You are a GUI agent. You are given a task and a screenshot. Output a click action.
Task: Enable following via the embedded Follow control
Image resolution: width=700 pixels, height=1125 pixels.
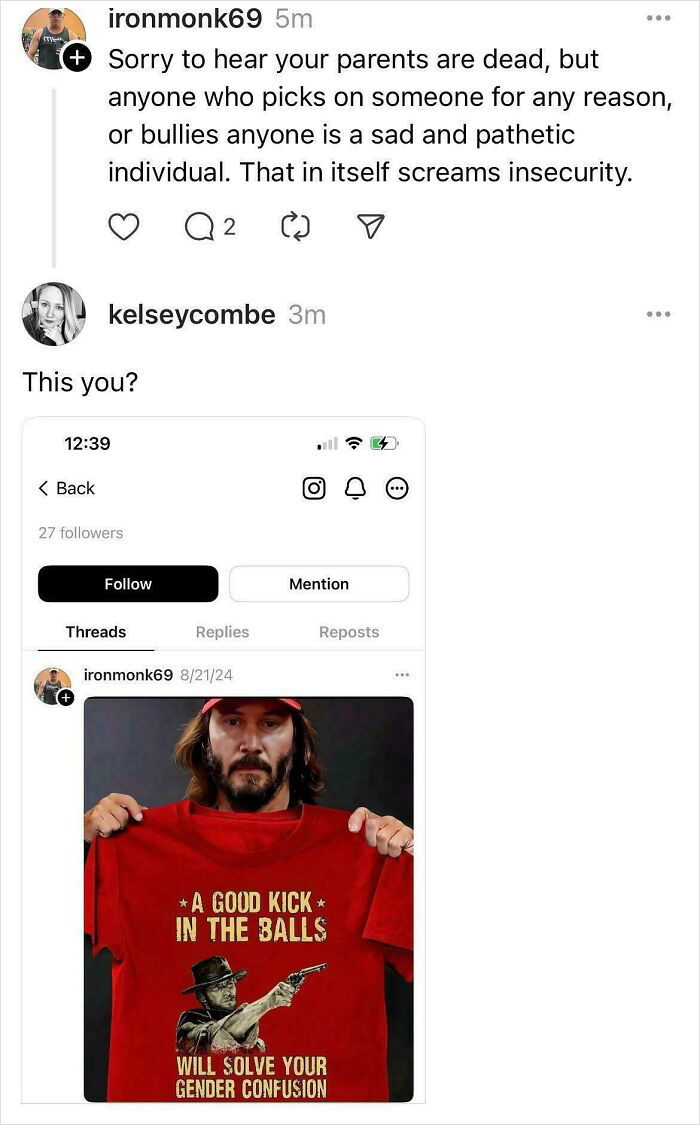coord(127,583)
